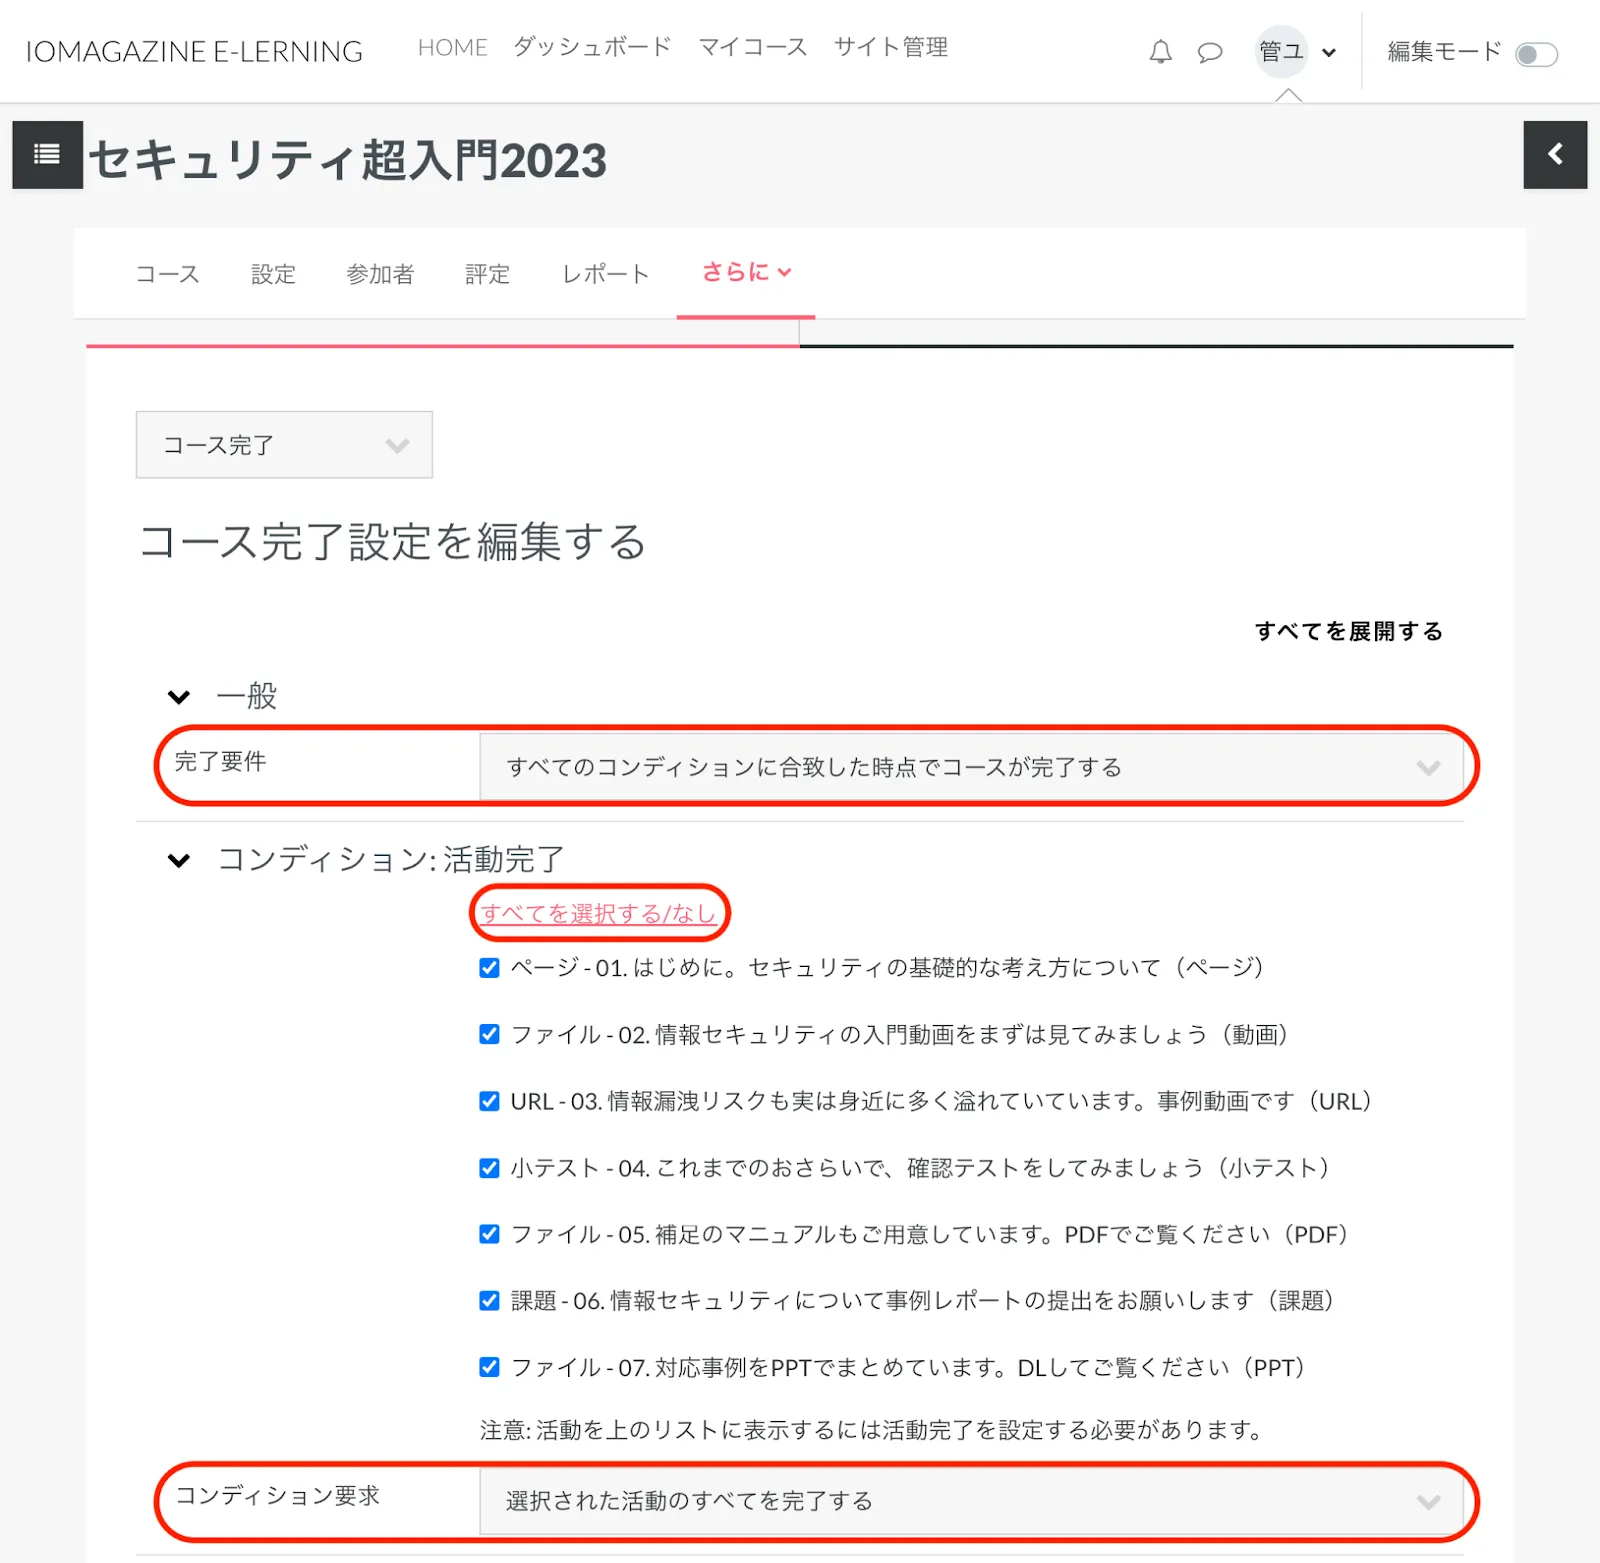Go to ダッシュボード in top navigation
The width and height of the screenshot is (1600, 1563).
592,47
